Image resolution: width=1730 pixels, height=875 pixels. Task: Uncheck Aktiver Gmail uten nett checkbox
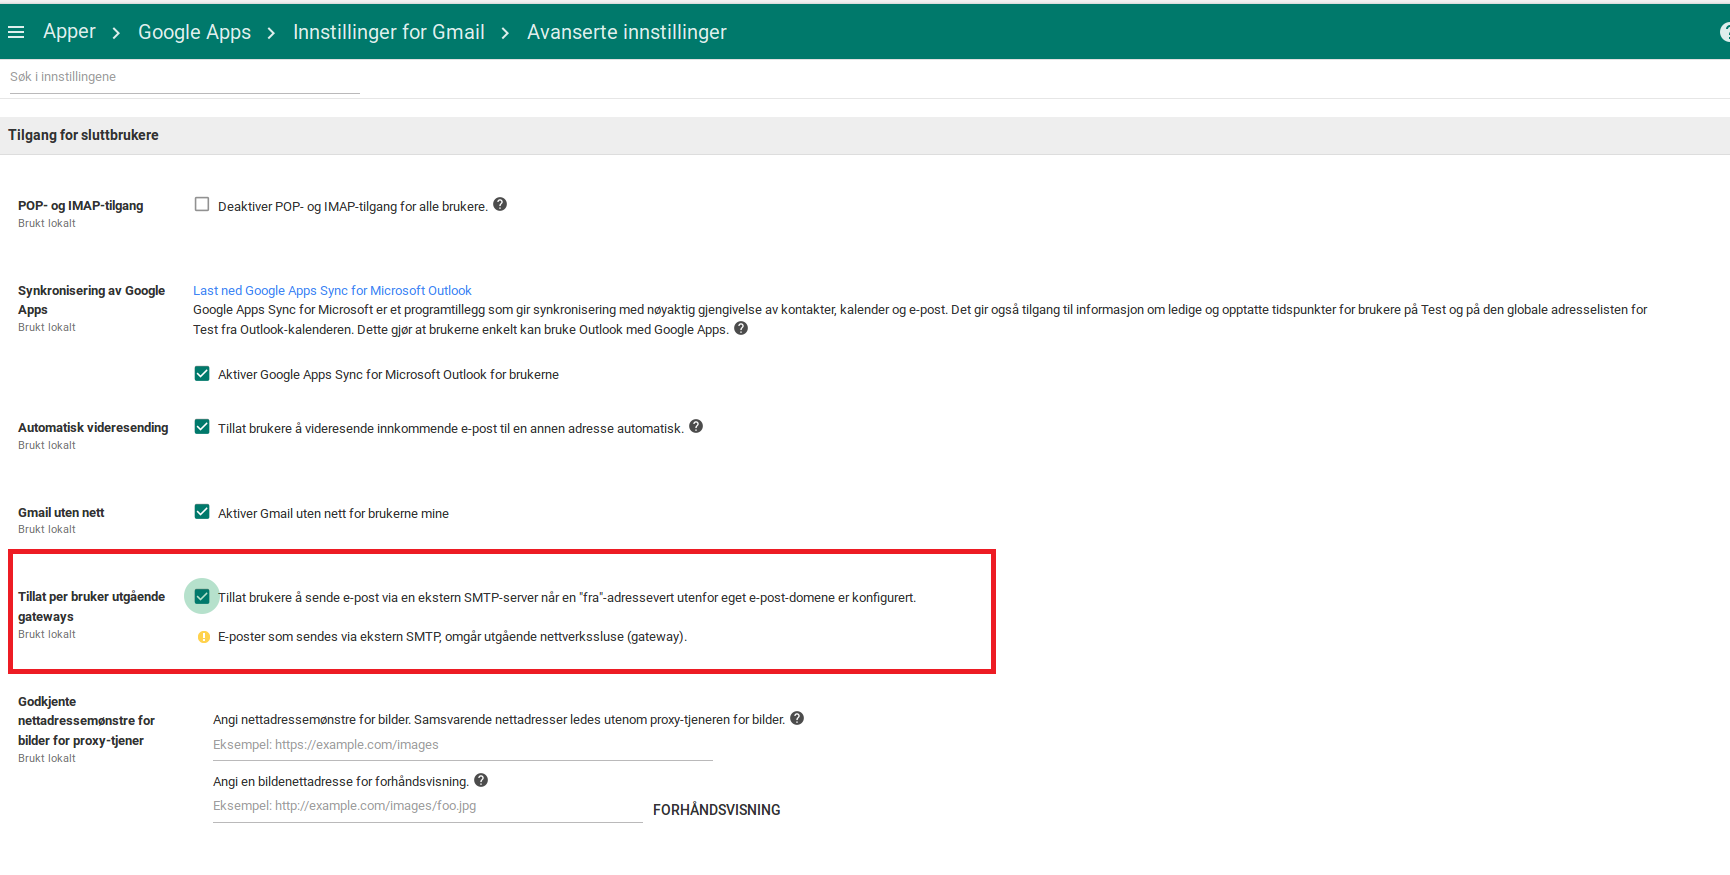coord(202,512)
